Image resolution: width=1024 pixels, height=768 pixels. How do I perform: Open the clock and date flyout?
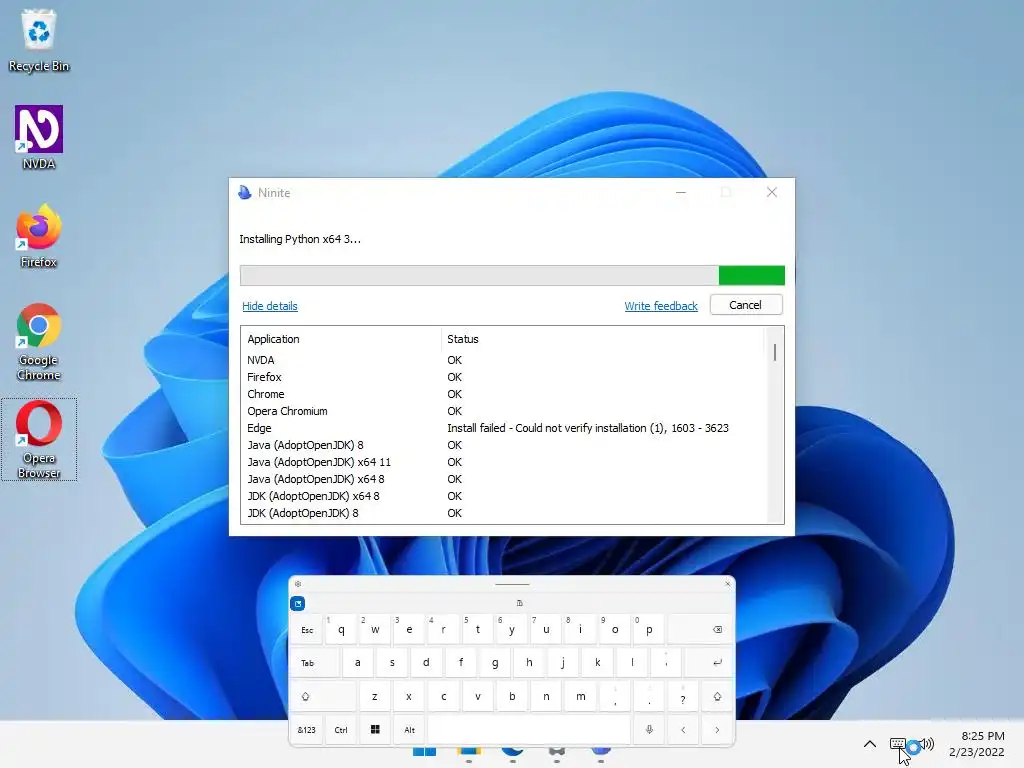[977, 744]
